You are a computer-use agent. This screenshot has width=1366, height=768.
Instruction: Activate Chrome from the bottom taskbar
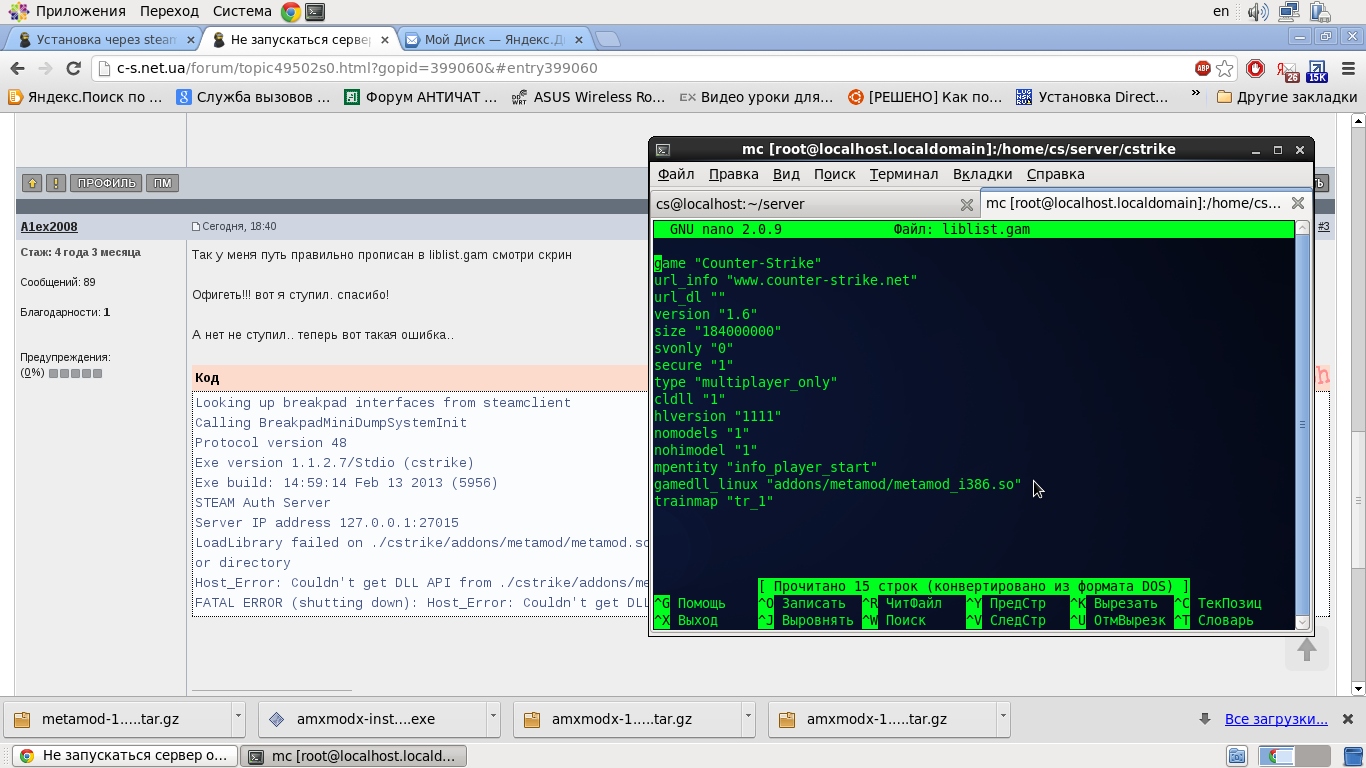point(124,755)
